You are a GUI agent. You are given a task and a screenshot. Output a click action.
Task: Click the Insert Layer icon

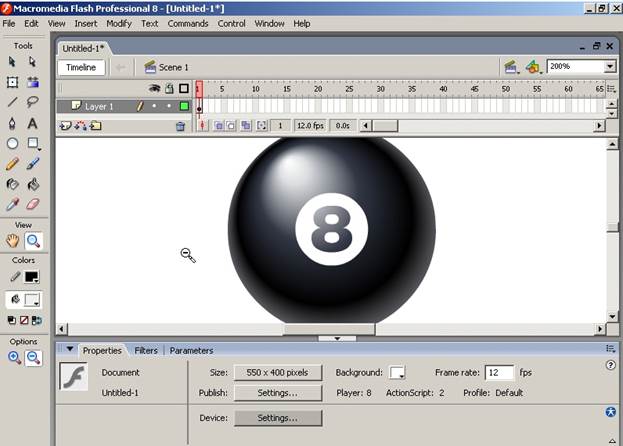click(x=65, y=126)
